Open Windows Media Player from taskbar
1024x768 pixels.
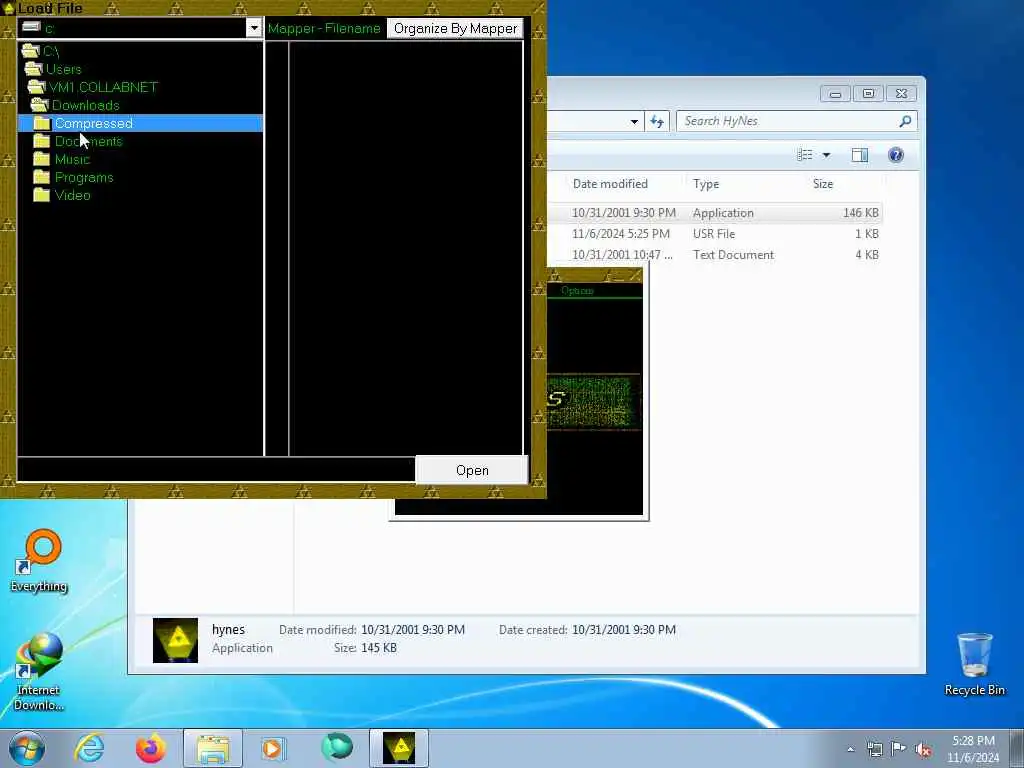[x=273, y=748]
